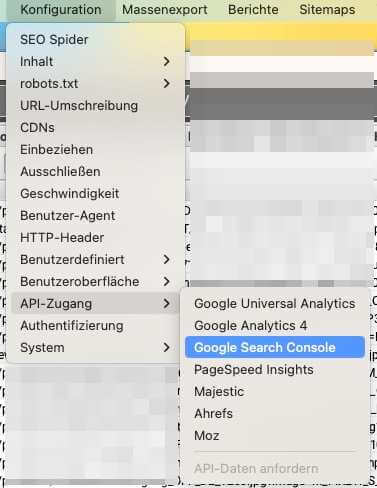Expand the Benutzerdefiniert submenu arrow
The height and width of the screenshot is (488, 377).
(x=166, y=260)
